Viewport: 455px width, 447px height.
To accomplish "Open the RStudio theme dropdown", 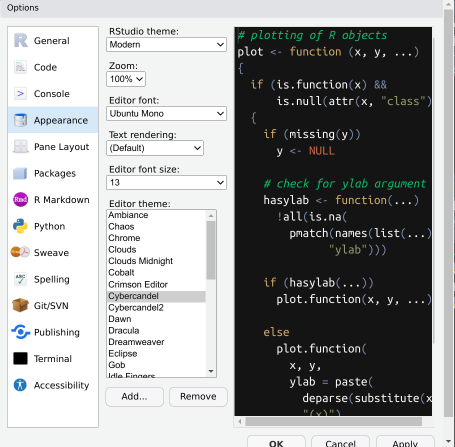I will click(x=166, y=45).
